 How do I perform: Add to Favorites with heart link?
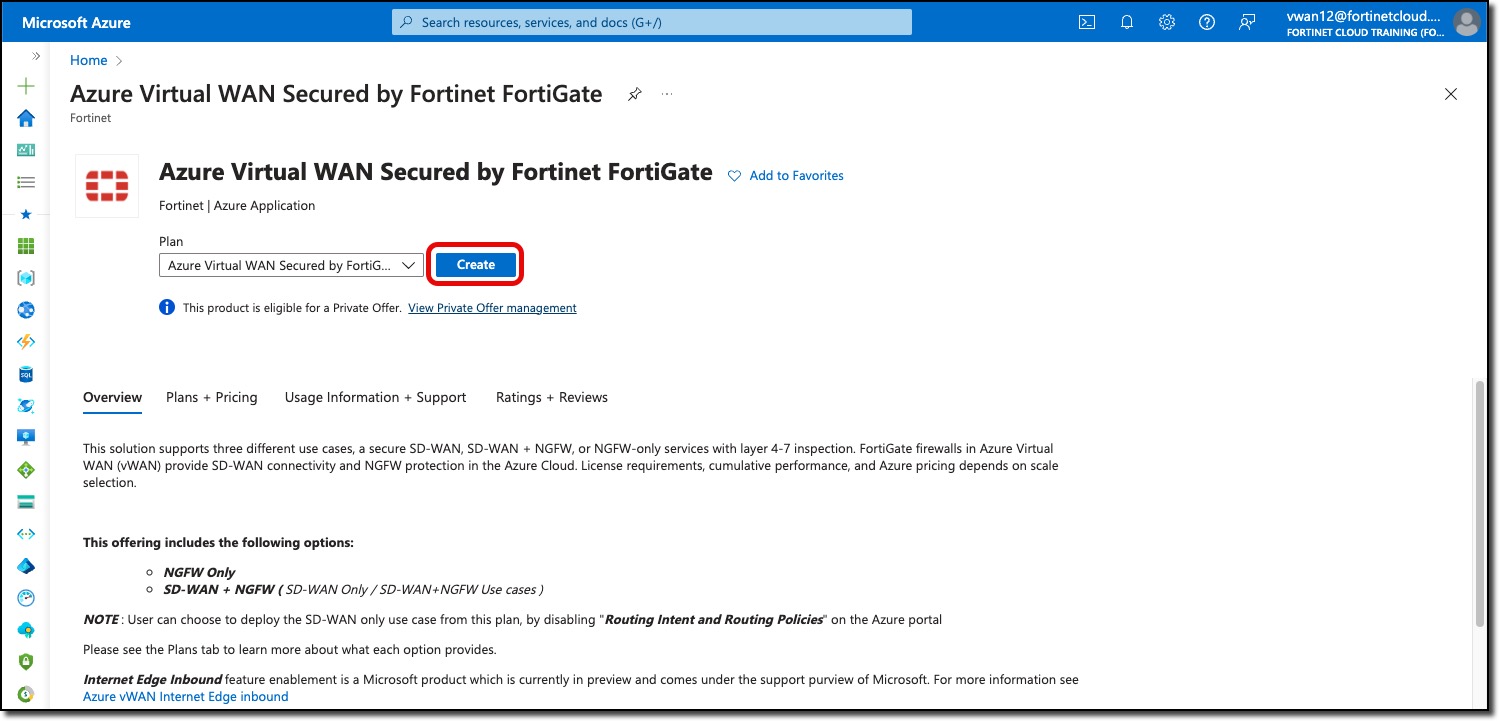point(785,176)
